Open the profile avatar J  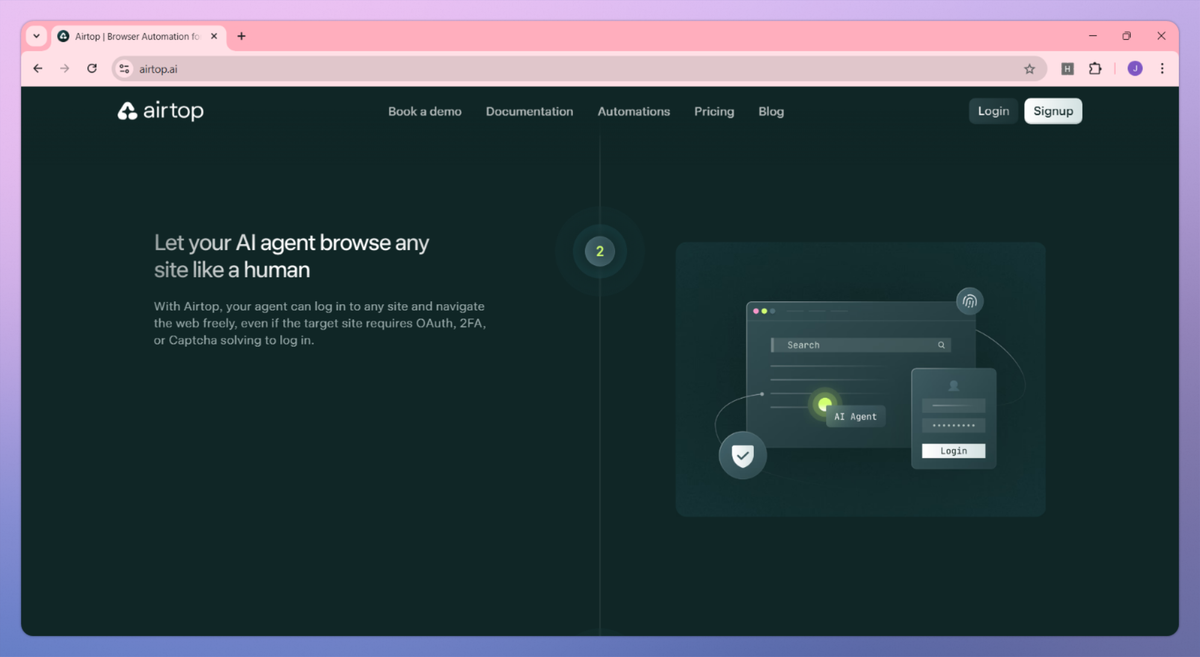tap(1135, 69)
